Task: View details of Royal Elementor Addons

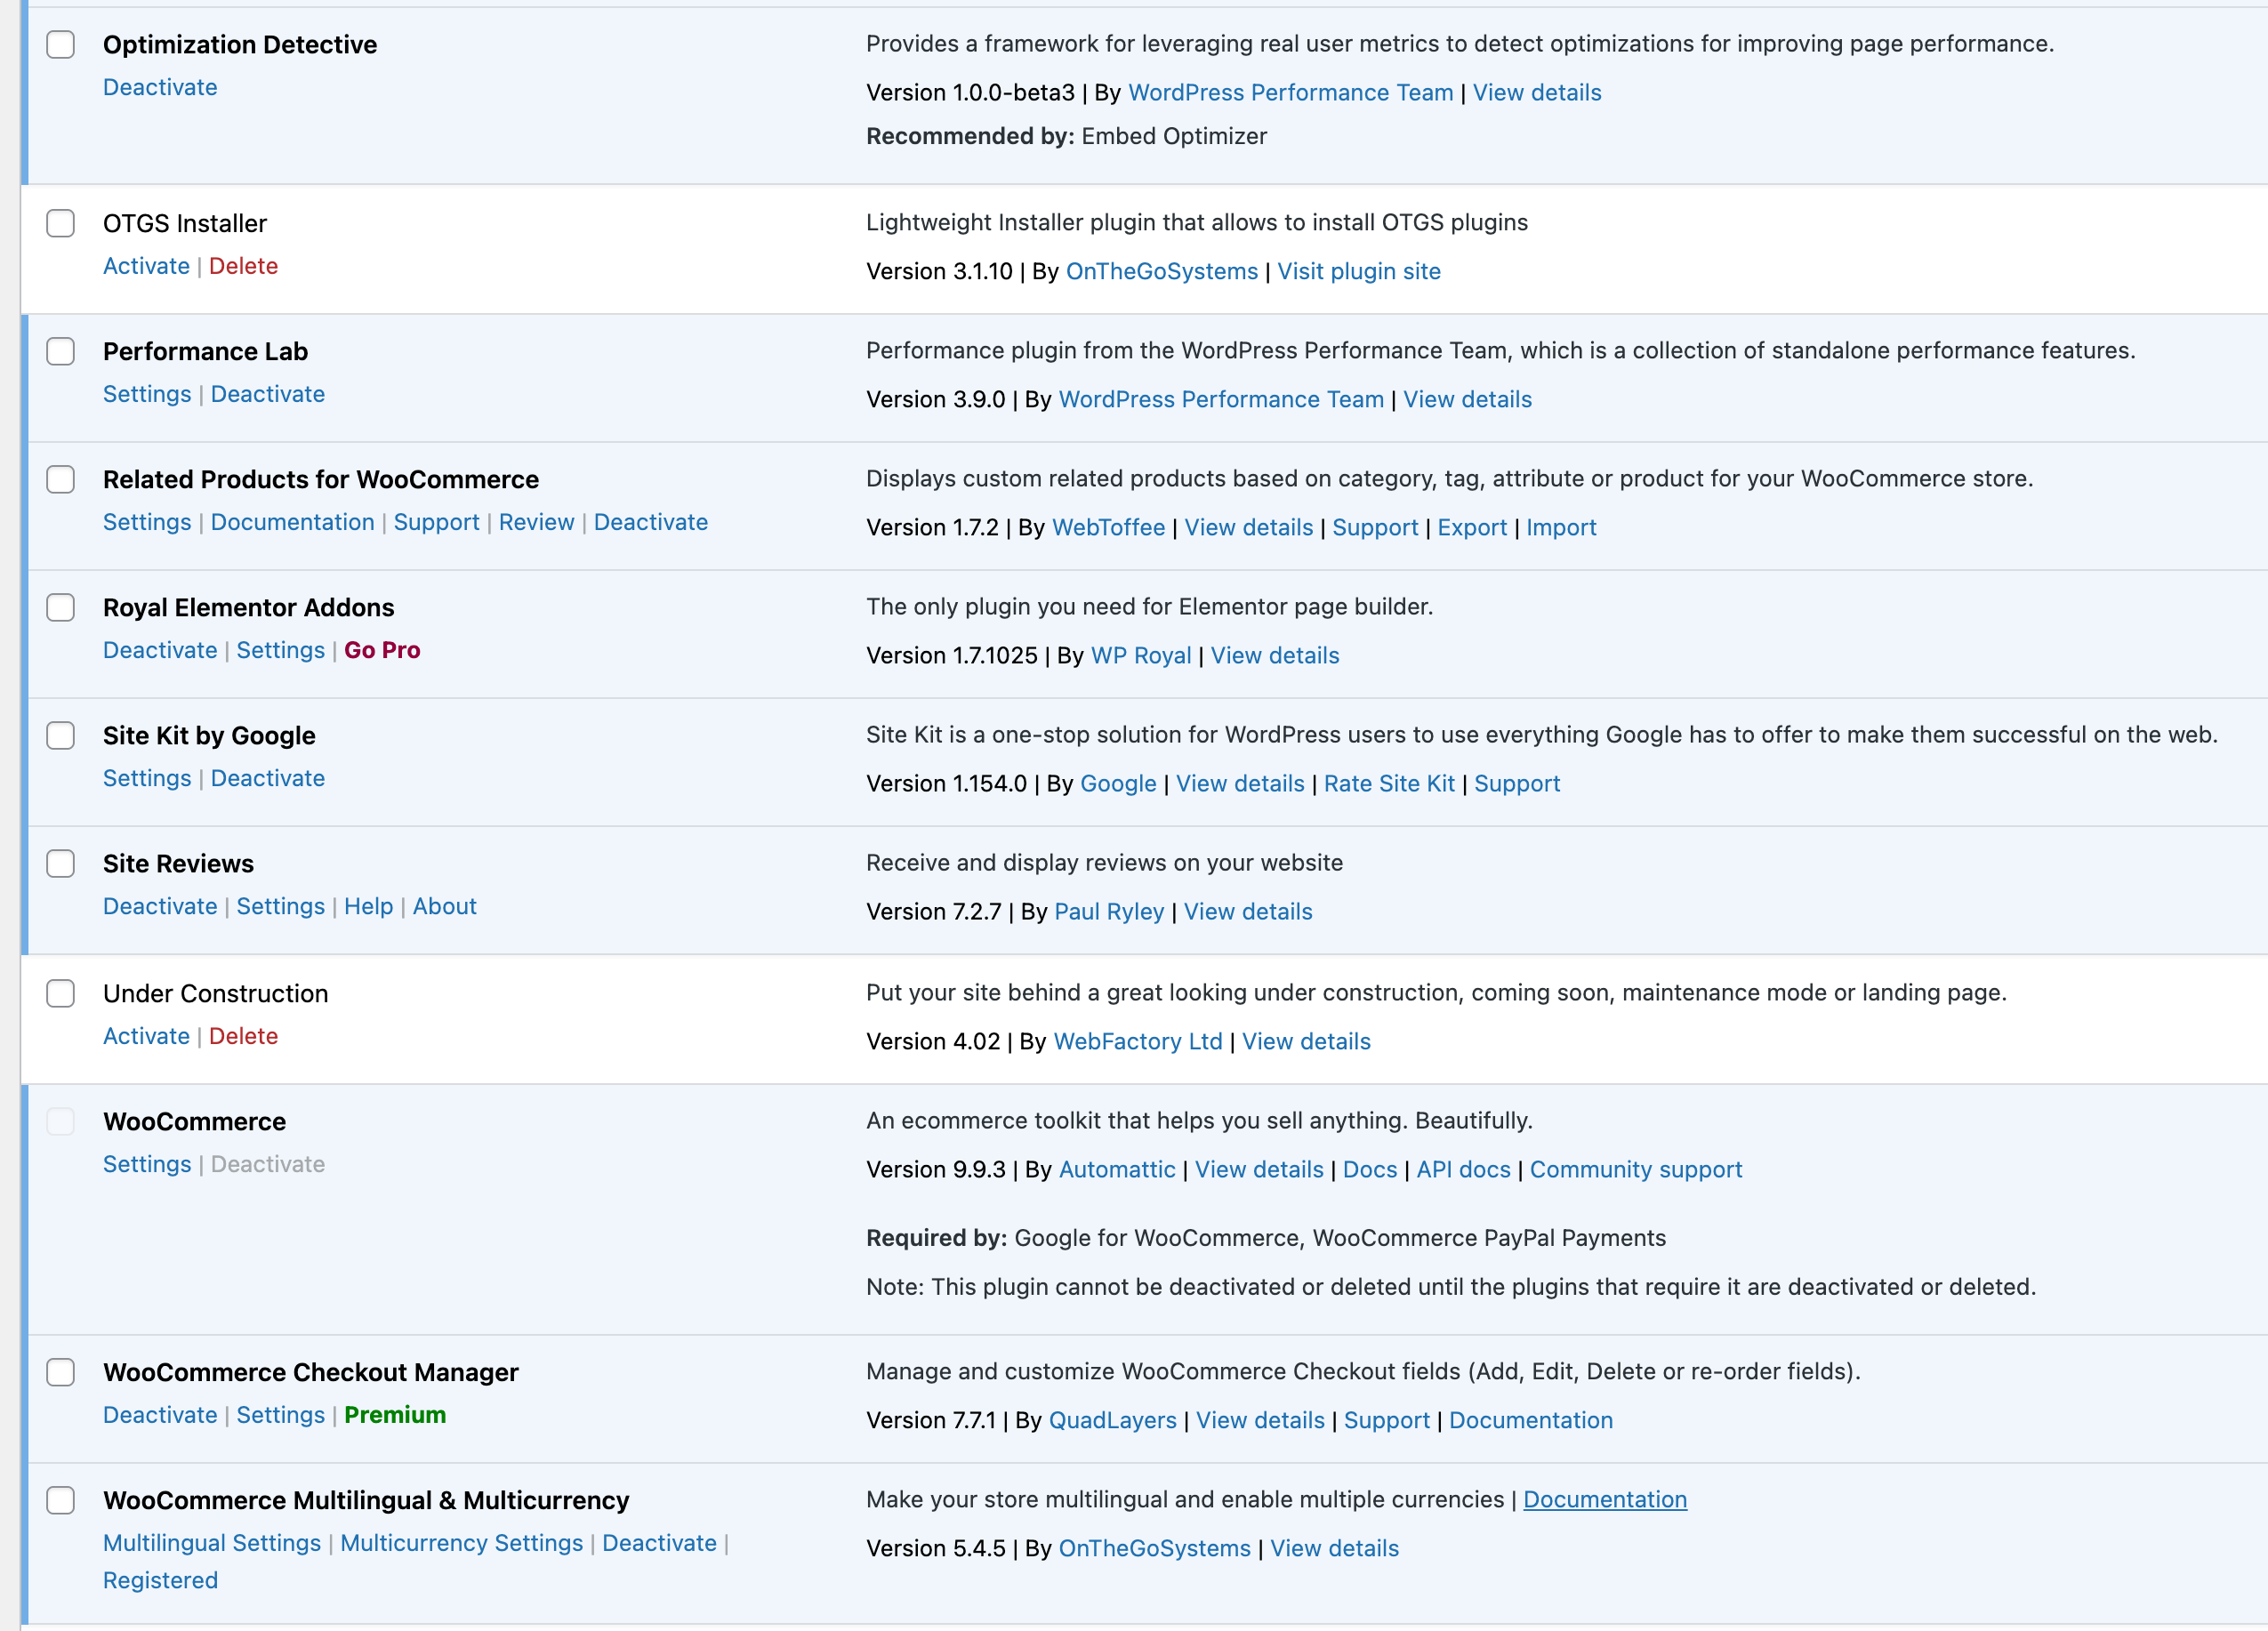Action: [x=1275, y=655]
